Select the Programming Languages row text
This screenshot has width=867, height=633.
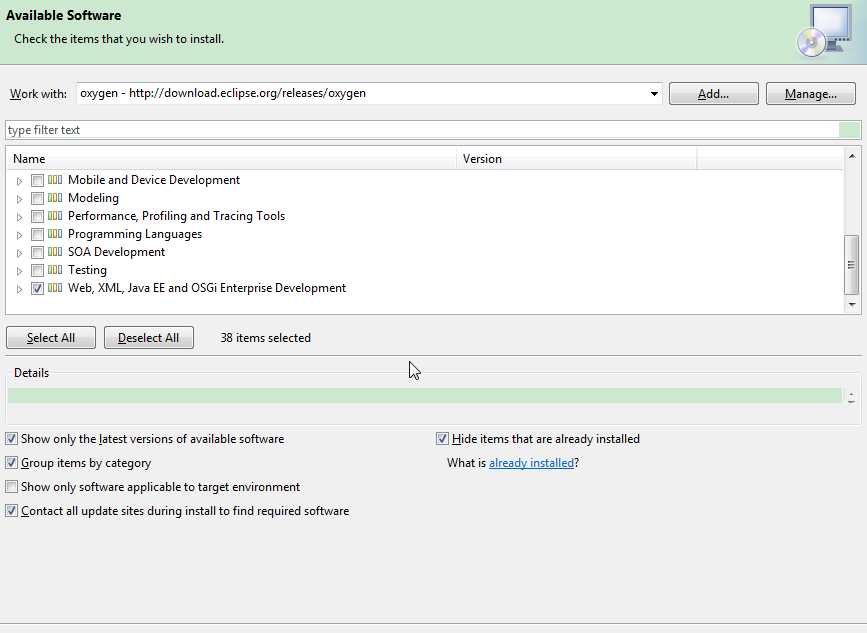pyautogui.click(x=135, y=234)
